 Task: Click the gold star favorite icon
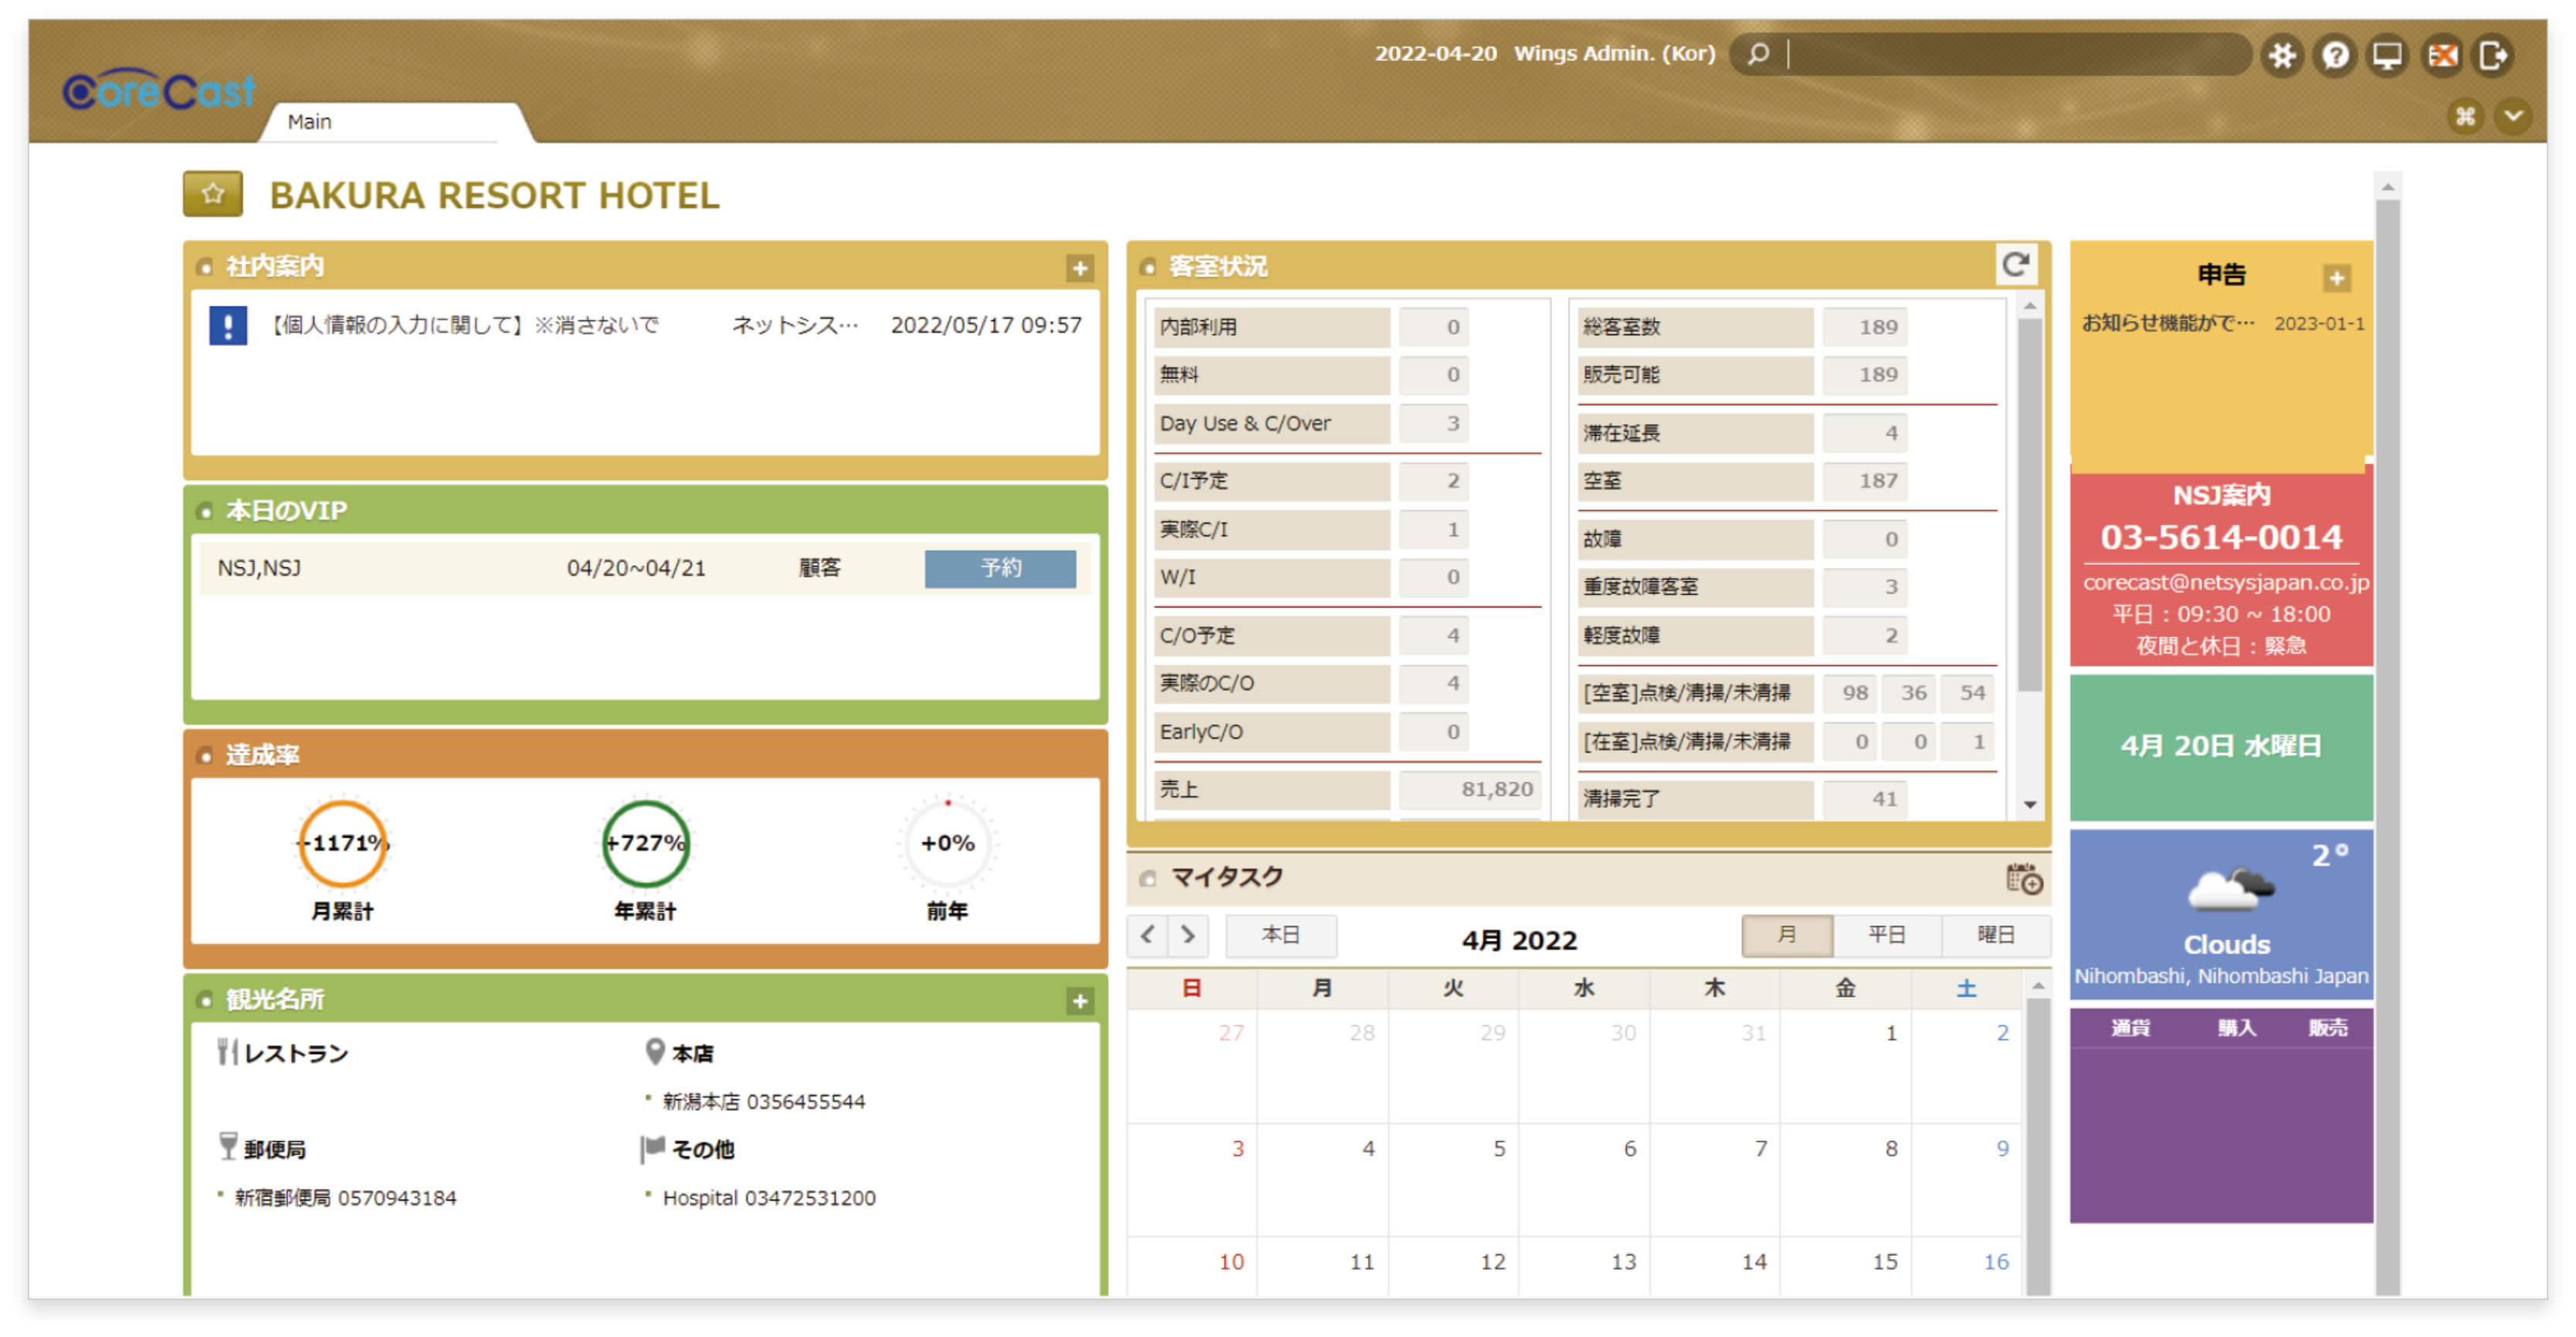pyautogui.click(x=212, y=194)
